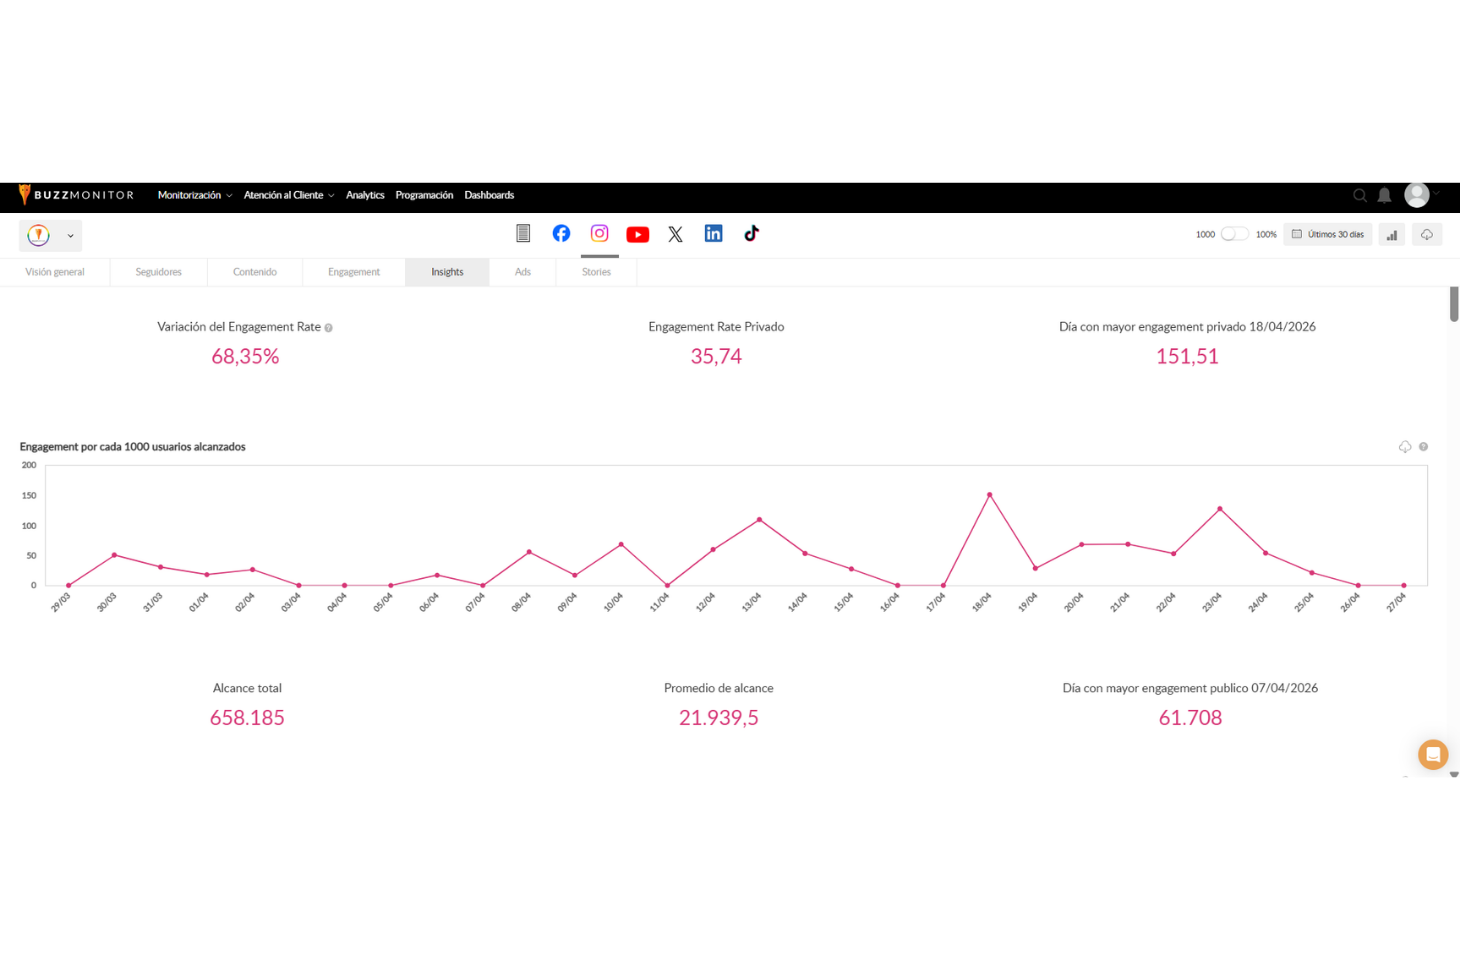Download the engagement chart via cloud icon
Viewport: 1460px width, 960px height.
[1404, 447]
